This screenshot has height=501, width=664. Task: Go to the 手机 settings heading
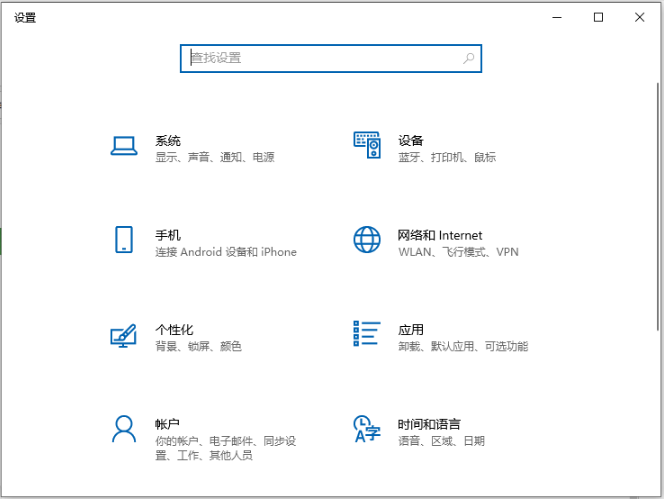(x=168, y=235)
